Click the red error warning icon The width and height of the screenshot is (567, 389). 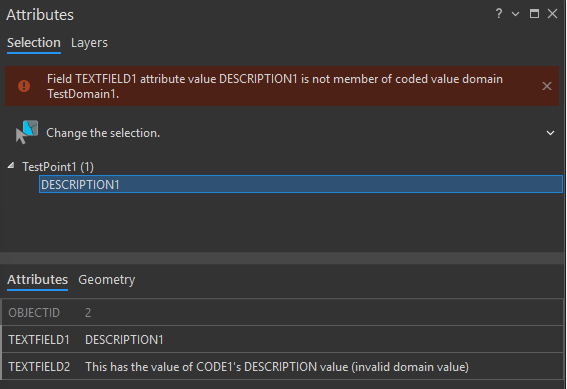tap(24, 86)
